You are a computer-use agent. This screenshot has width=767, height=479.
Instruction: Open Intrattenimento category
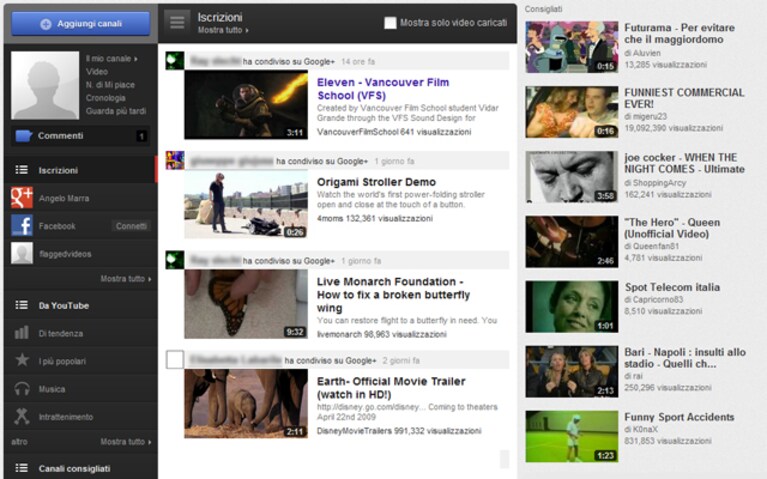coord(66,417)
